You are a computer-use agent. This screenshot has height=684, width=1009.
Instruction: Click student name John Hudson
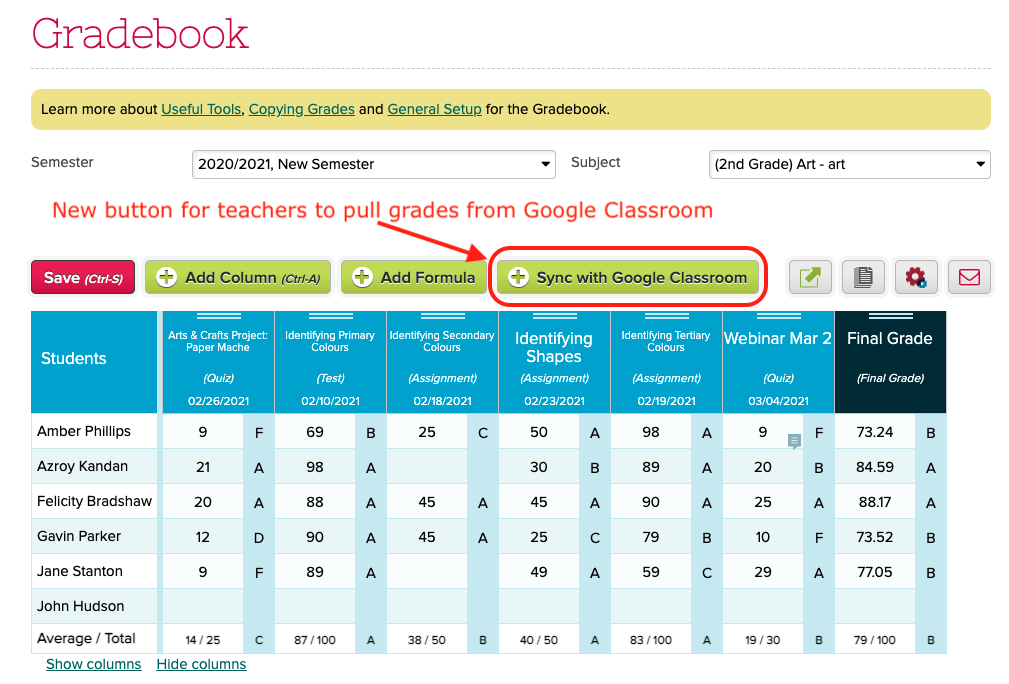click(x=80, y=606)
